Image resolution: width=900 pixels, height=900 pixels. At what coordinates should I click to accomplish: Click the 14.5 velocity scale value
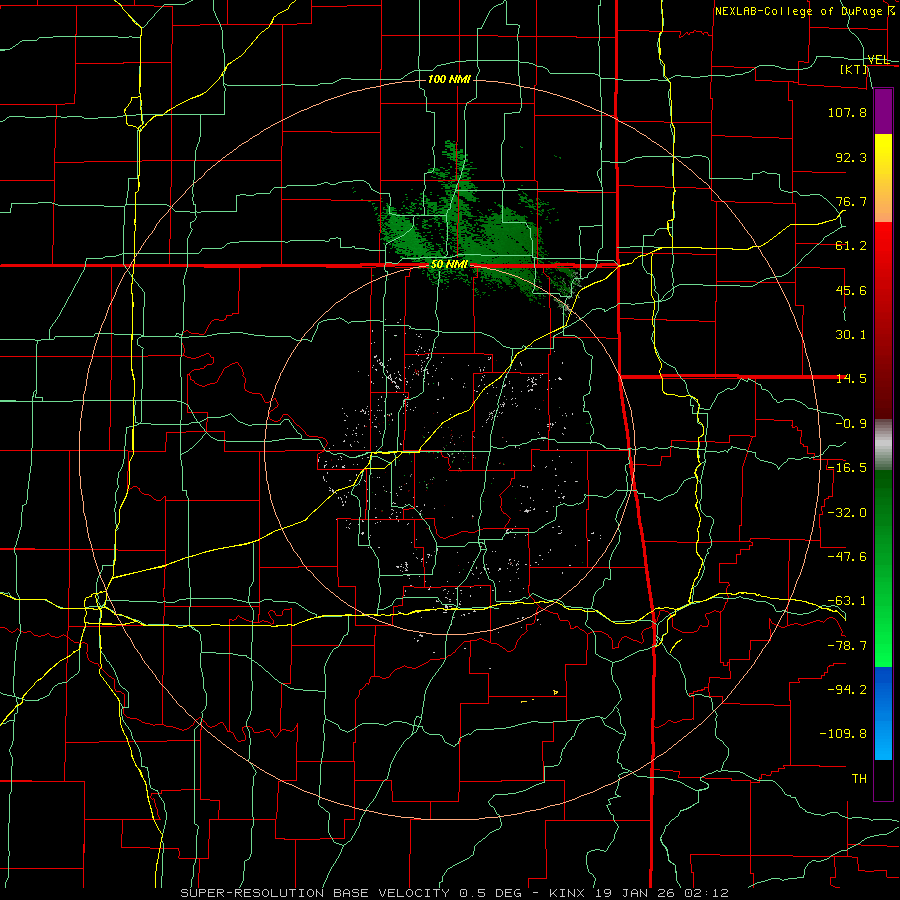851,379
